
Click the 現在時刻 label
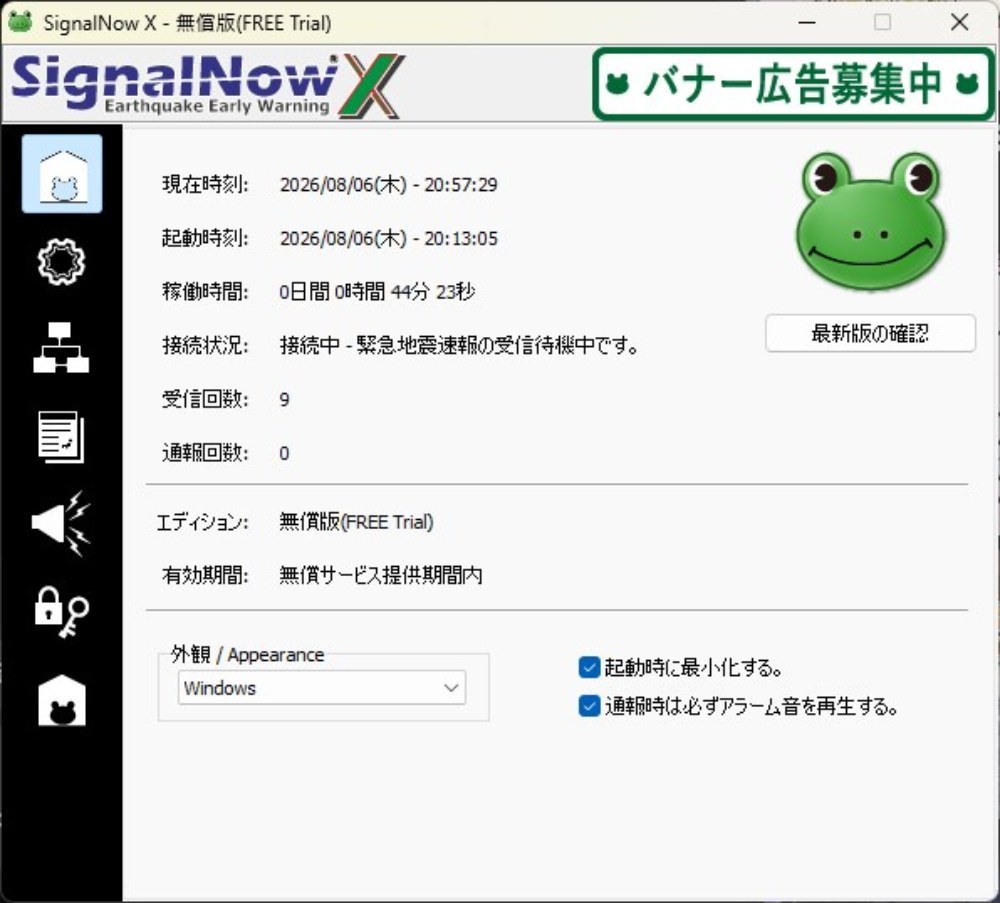tap(205, 185)
